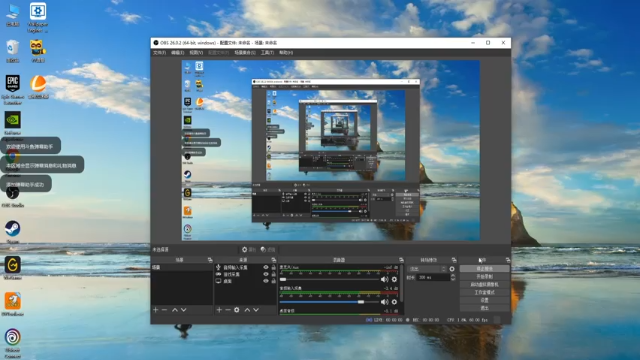This screenshot has height=360, width=640.
Task: Click the source filters button above docks
Action: click(x=268, y=249)
